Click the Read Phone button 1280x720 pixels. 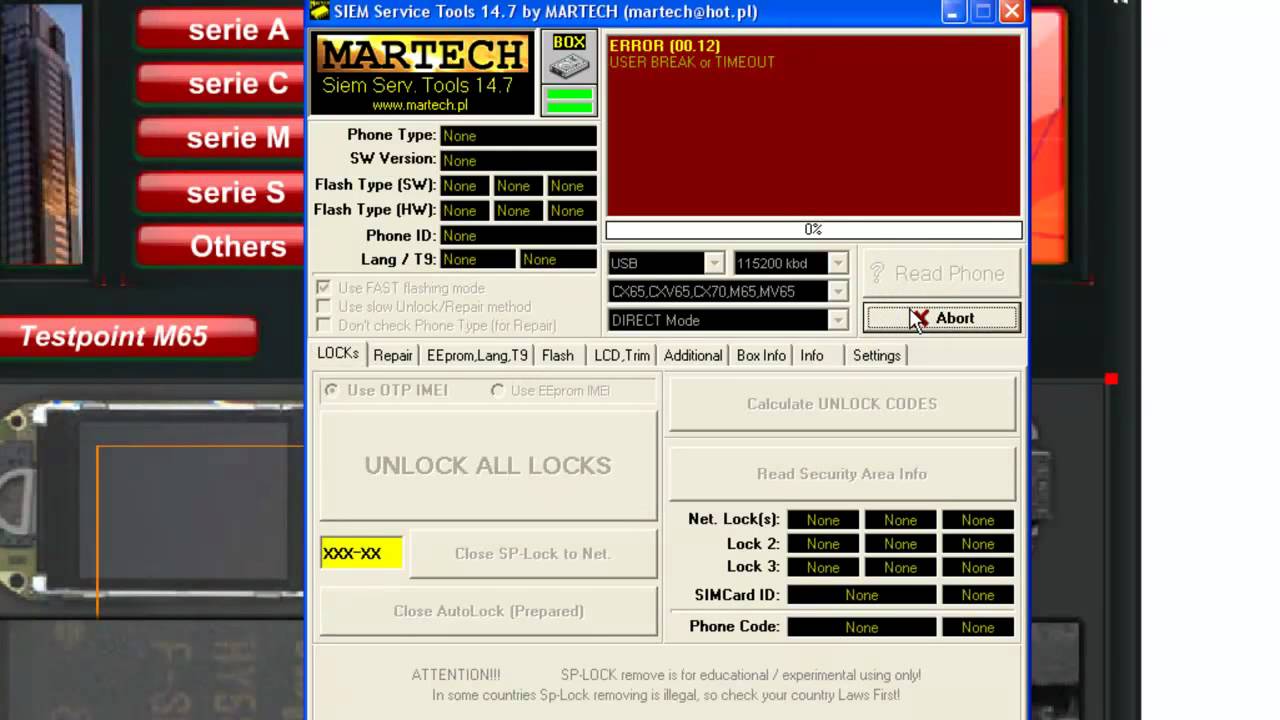tap(941, 273)
